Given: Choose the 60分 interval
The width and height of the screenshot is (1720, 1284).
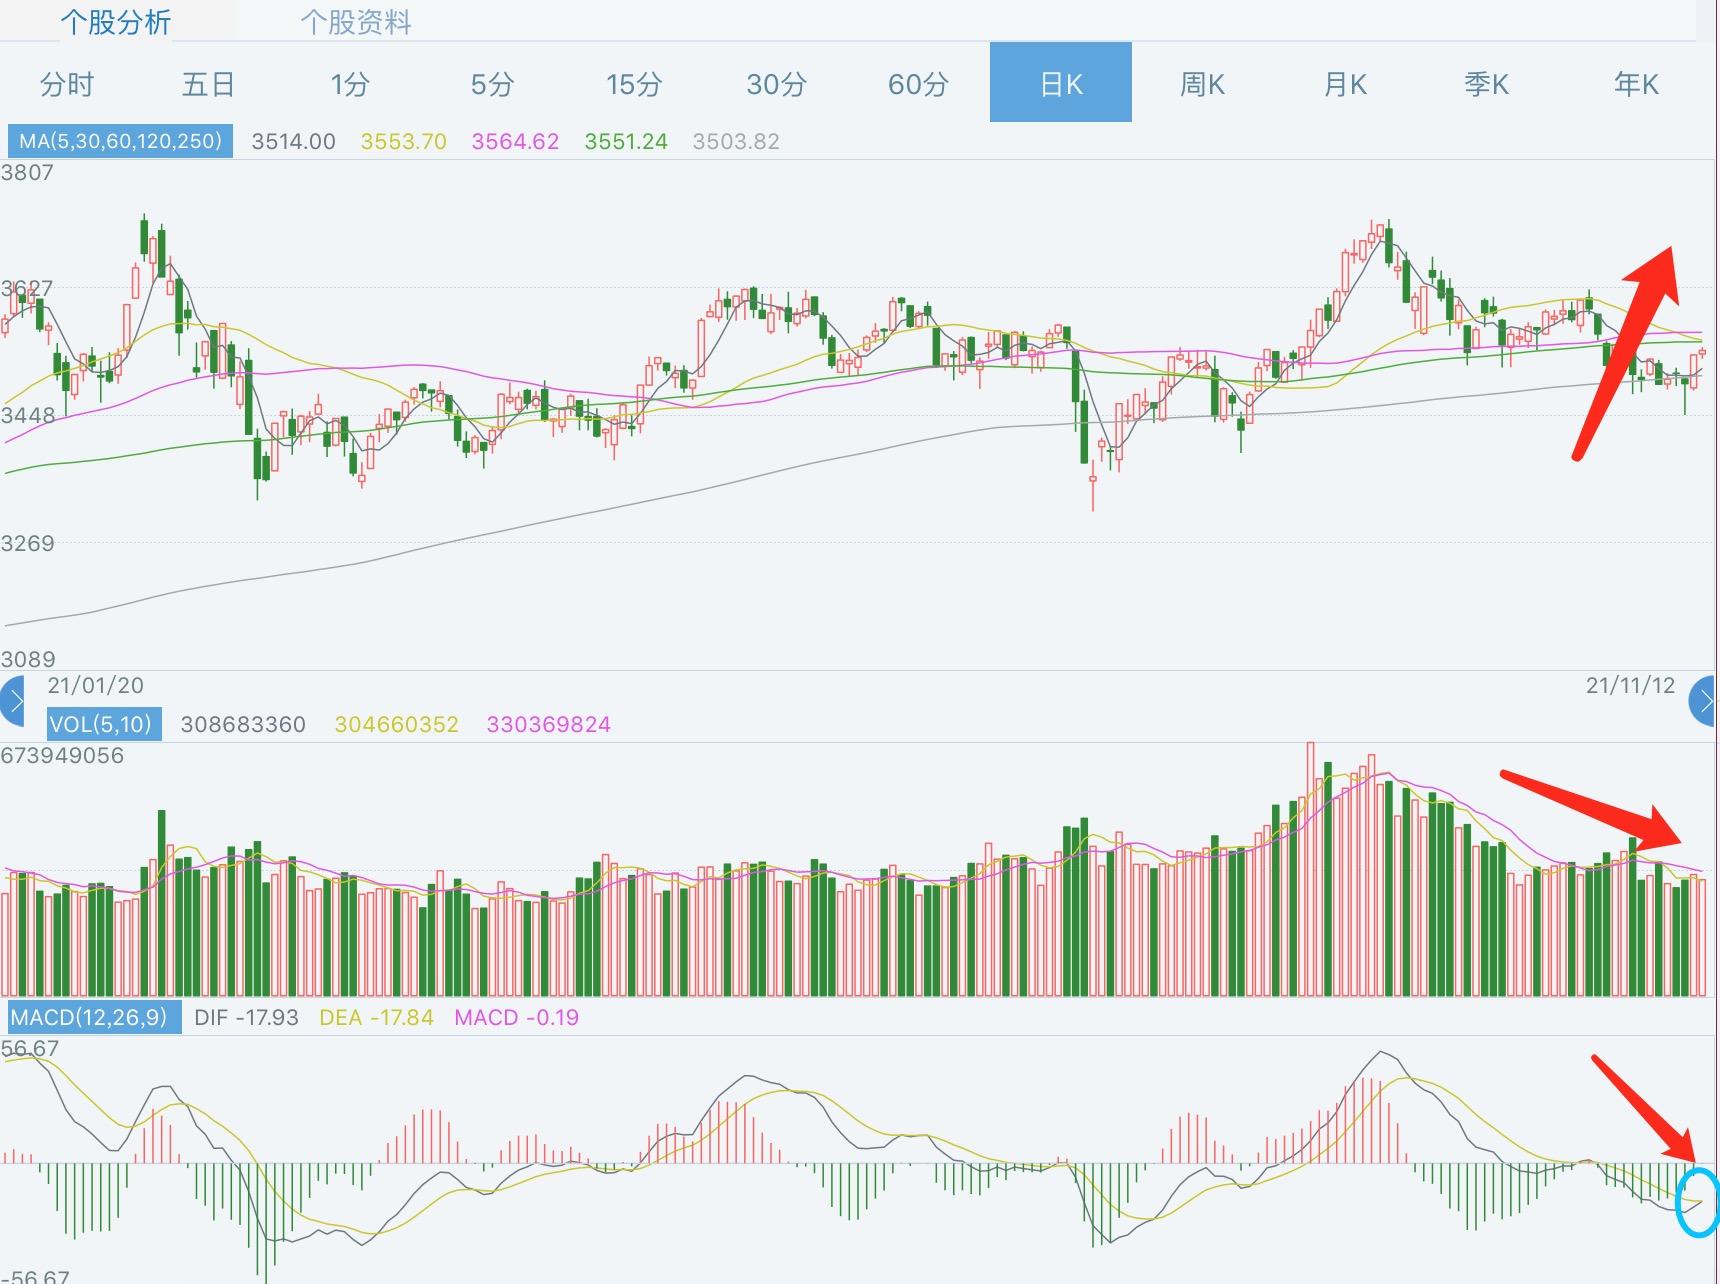Looking at the screenshot, I should click(x=918, y=84).
